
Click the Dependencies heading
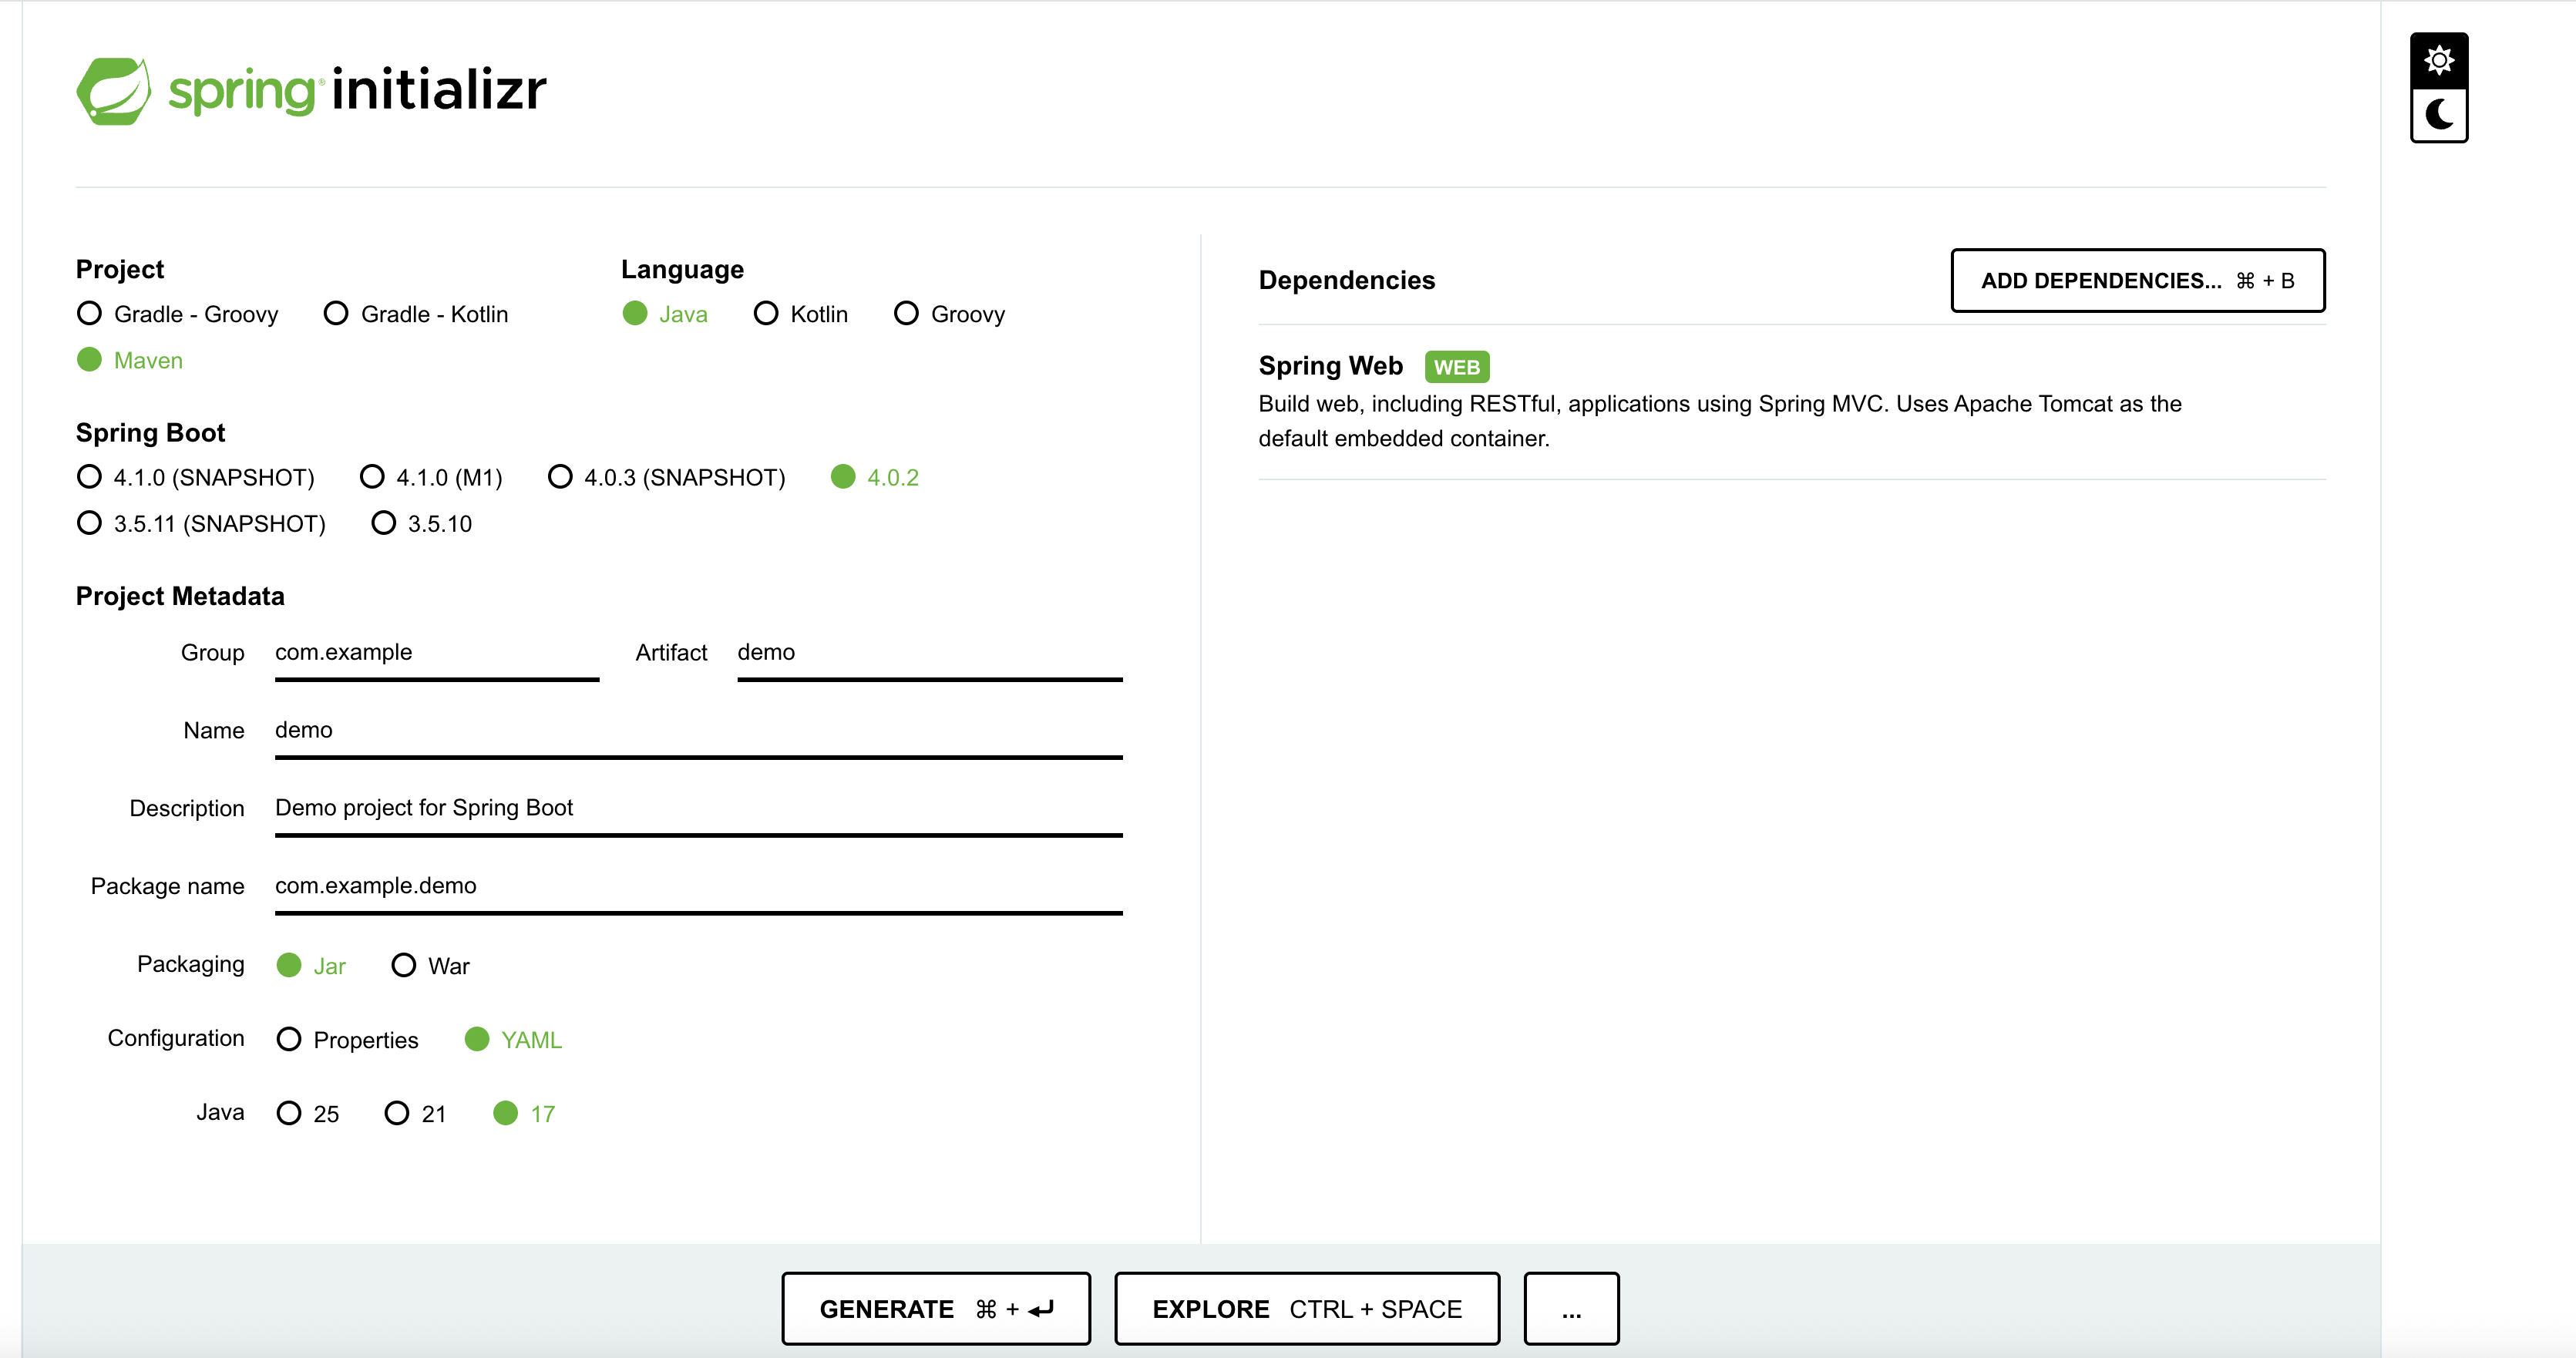pyautogui.click(x=1346, y=280)
